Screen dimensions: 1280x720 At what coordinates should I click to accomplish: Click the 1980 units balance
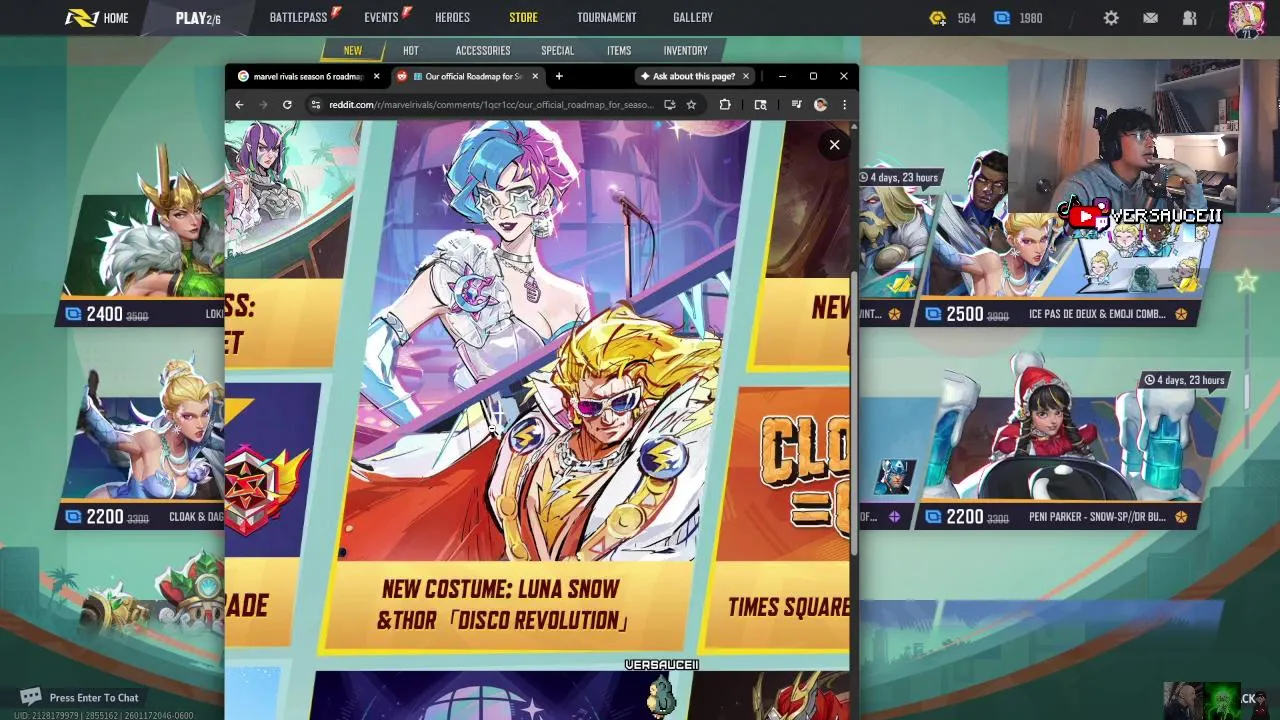tap(1031, 18)
